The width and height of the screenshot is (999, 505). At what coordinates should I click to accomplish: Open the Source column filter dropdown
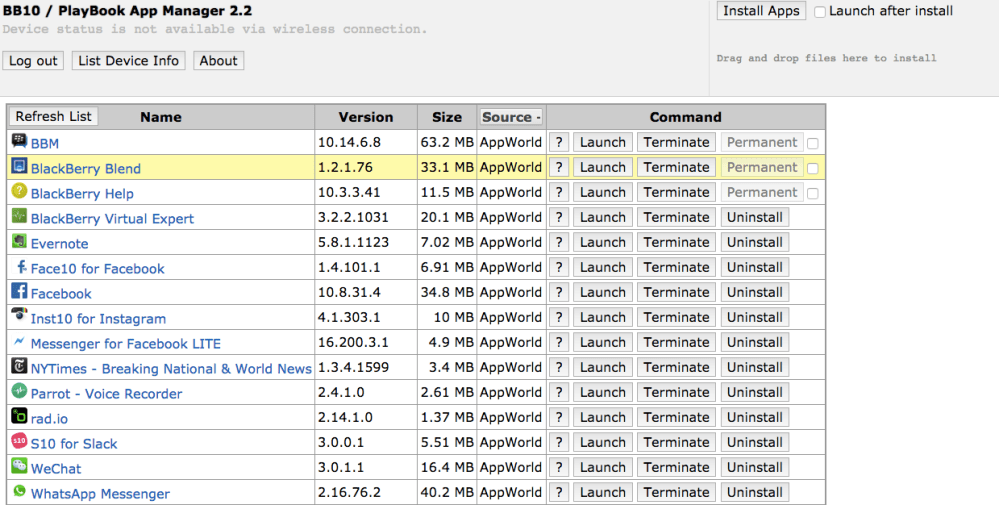coord(511,117)
